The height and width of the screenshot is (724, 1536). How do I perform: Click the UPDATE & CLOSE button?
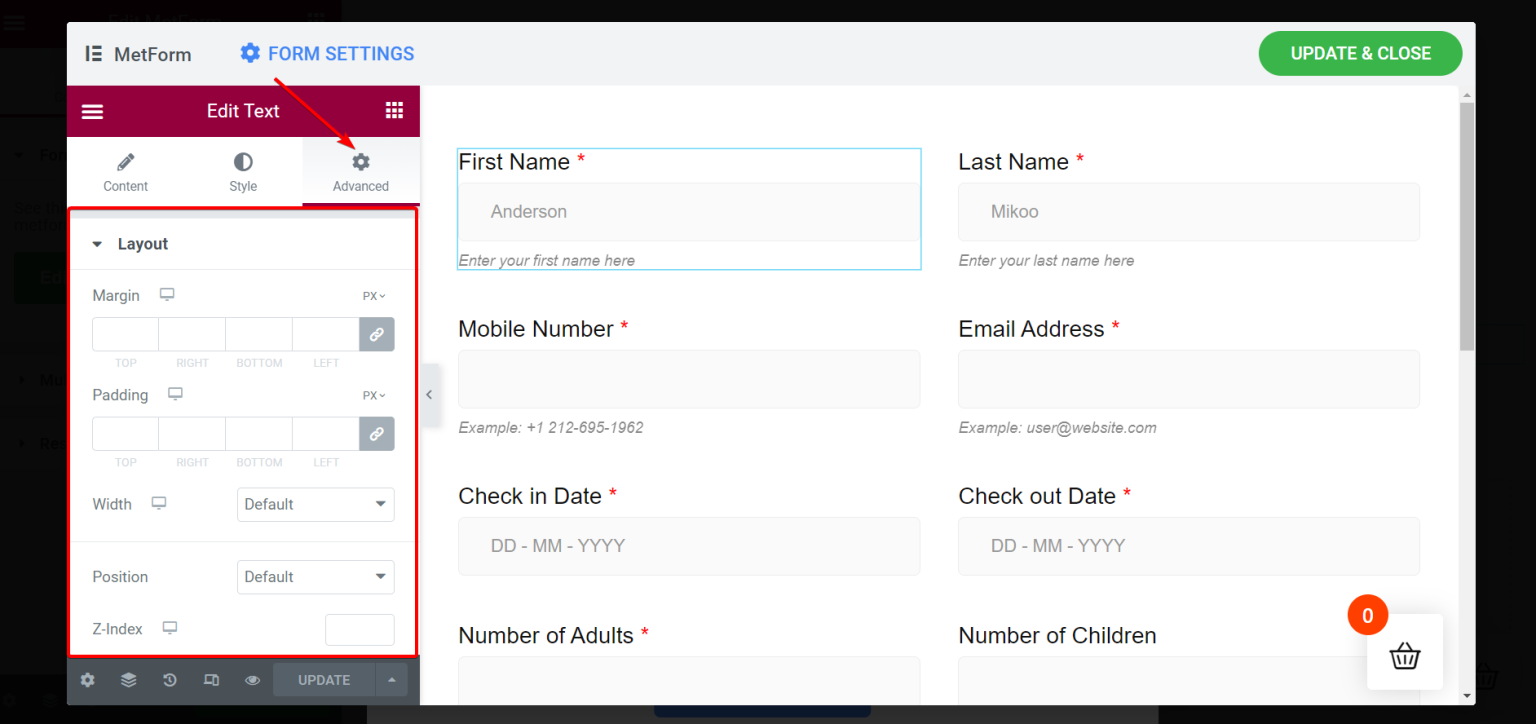1360,53
